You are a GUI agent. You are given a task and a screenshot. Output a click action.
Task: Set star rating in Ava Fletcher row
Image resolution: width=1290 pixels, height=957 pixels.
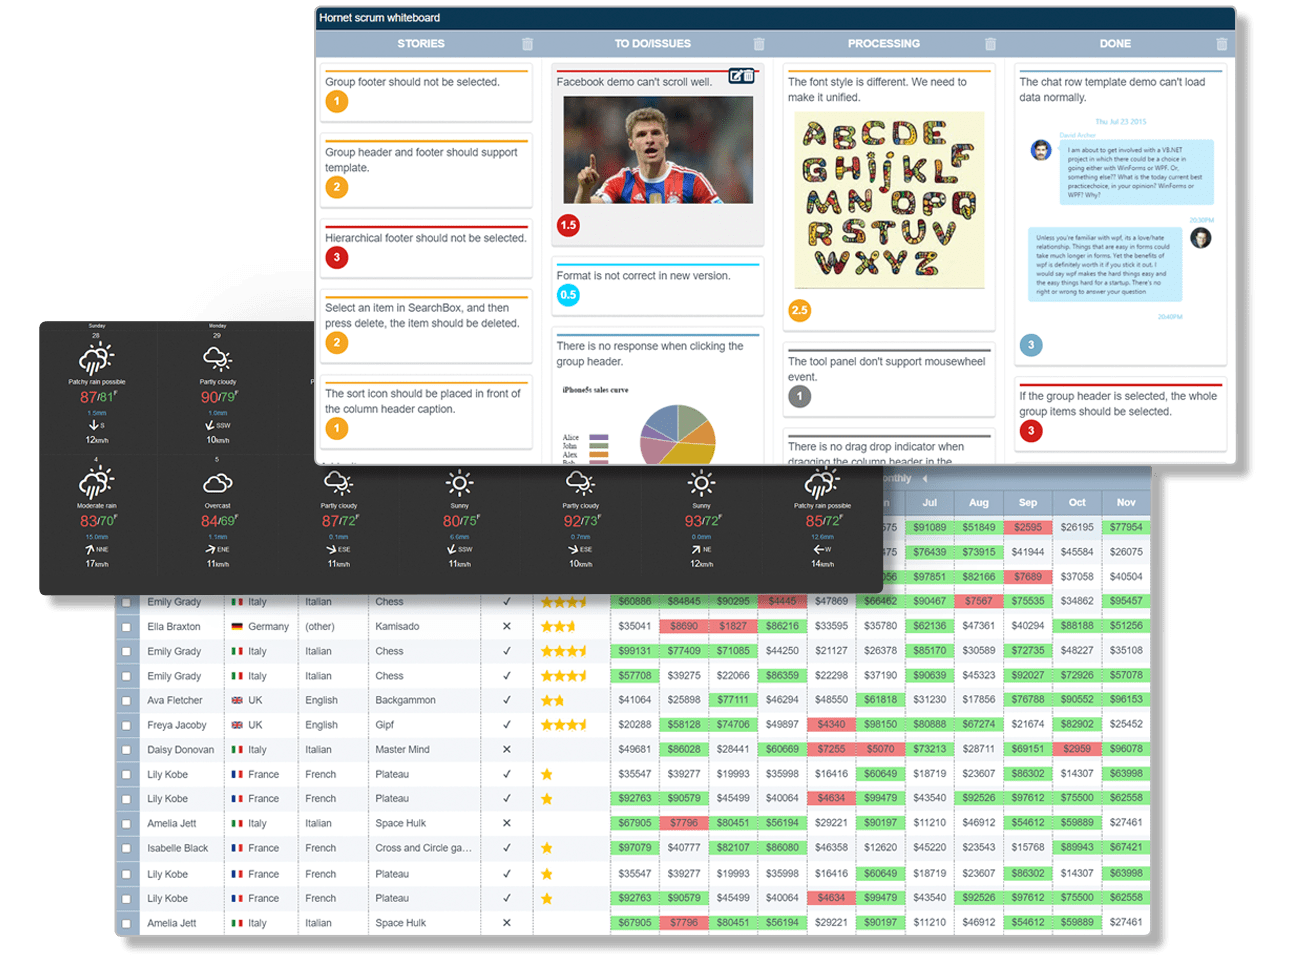click(553, 701)
